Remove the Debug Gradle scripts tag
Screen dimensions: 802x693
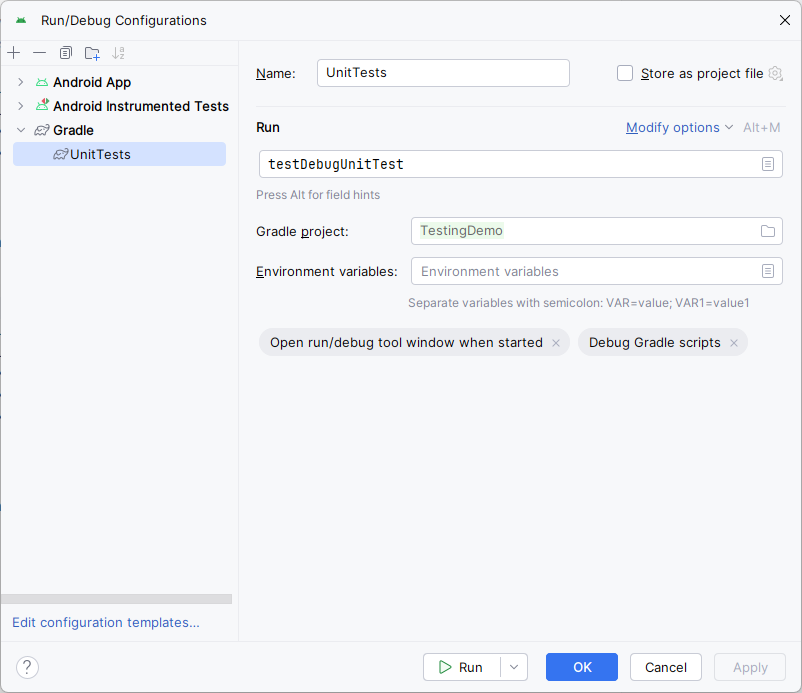[x=734, y=342]
